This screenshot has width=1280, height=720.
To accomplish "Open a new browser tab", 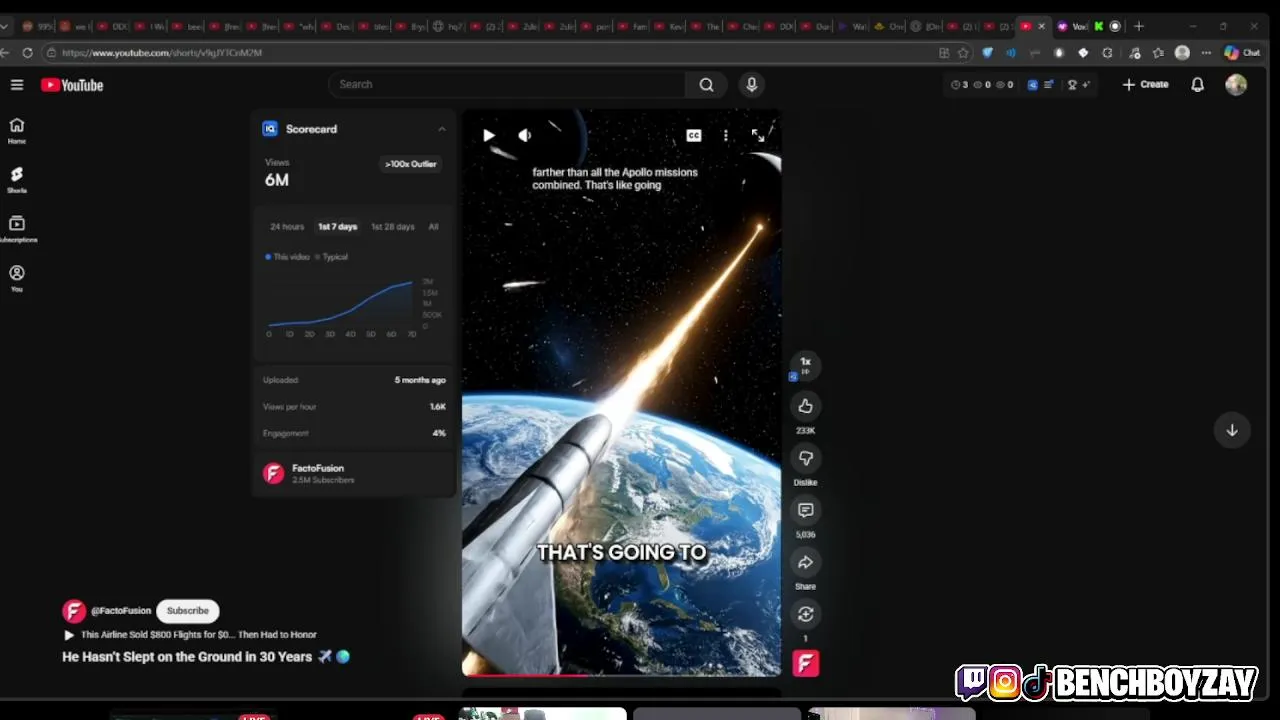I will click(x=1138, y=26).
